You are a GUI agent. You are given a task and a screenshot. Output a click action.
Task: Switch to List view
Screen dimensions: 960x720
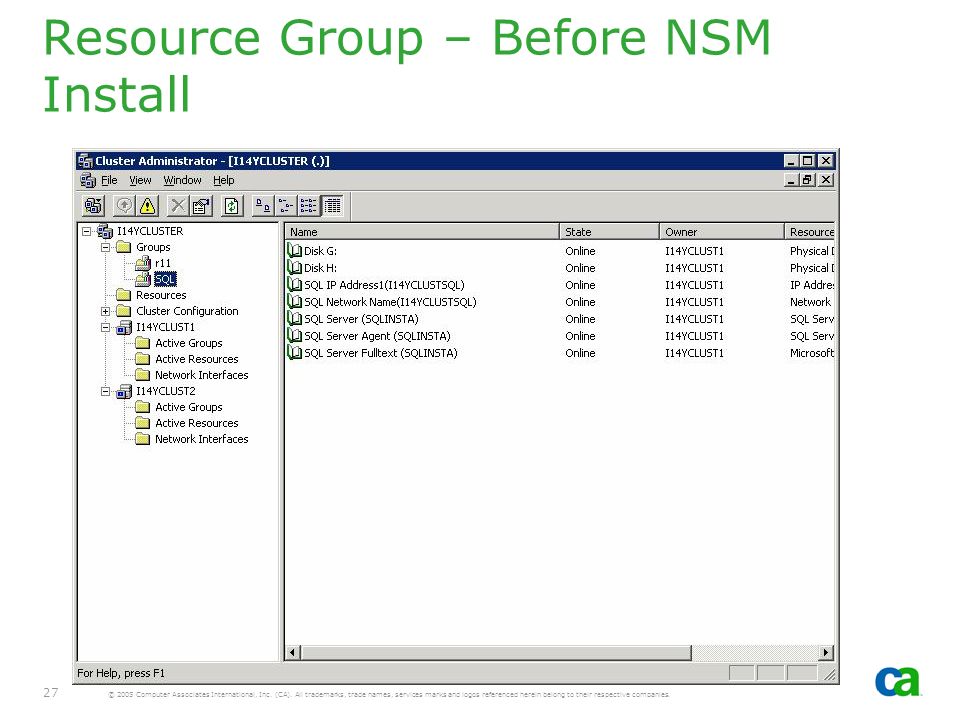coord(309,206)
